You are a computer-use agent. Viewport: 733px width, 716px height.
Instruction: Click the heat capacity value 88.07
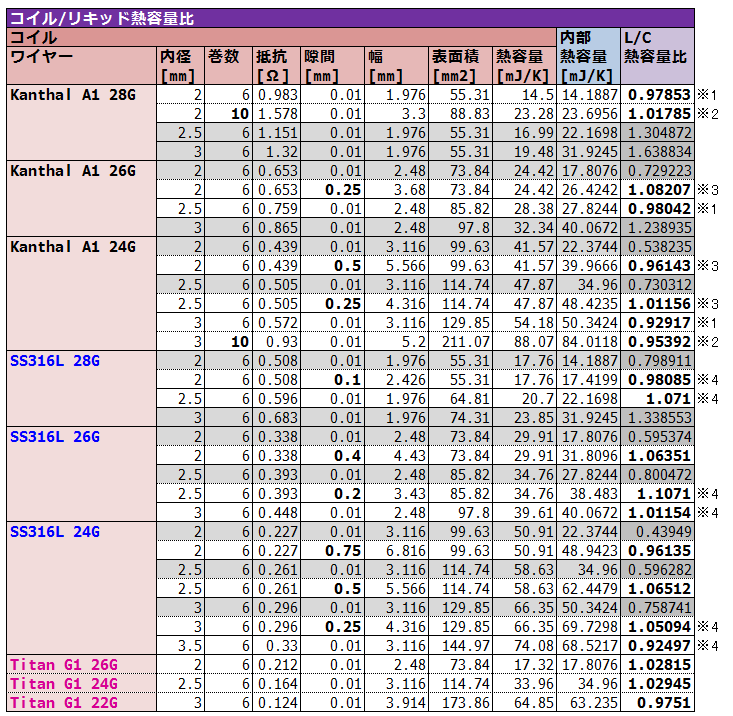click(525, 342)
